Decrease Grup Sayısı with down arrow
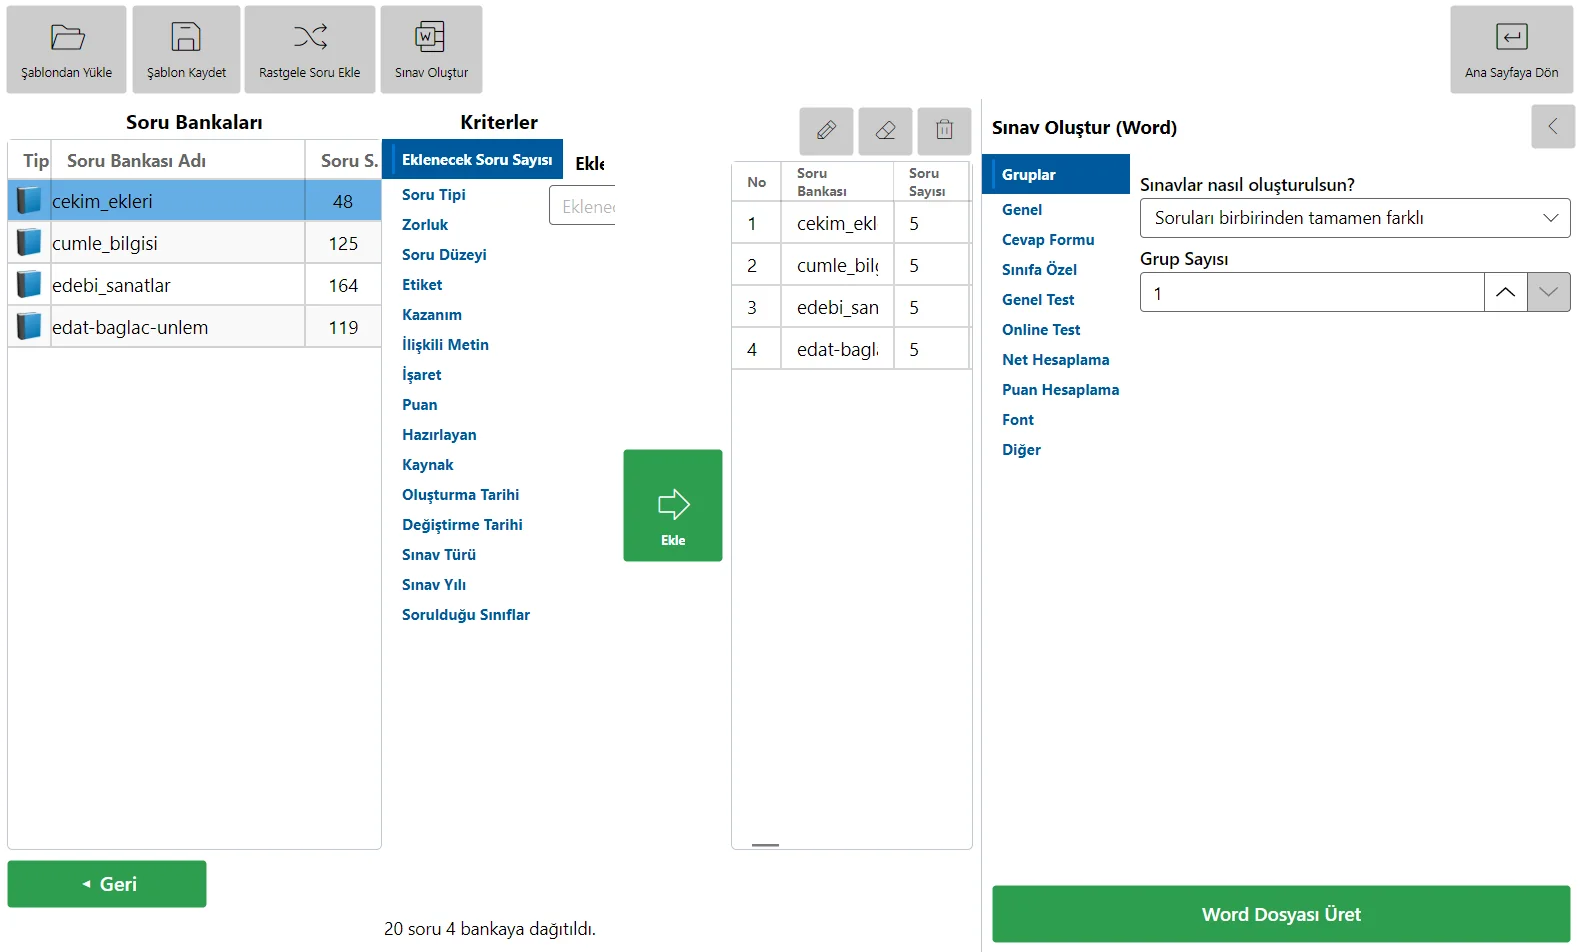Screen dimensions: 1580x952 tap(1549, 292)
